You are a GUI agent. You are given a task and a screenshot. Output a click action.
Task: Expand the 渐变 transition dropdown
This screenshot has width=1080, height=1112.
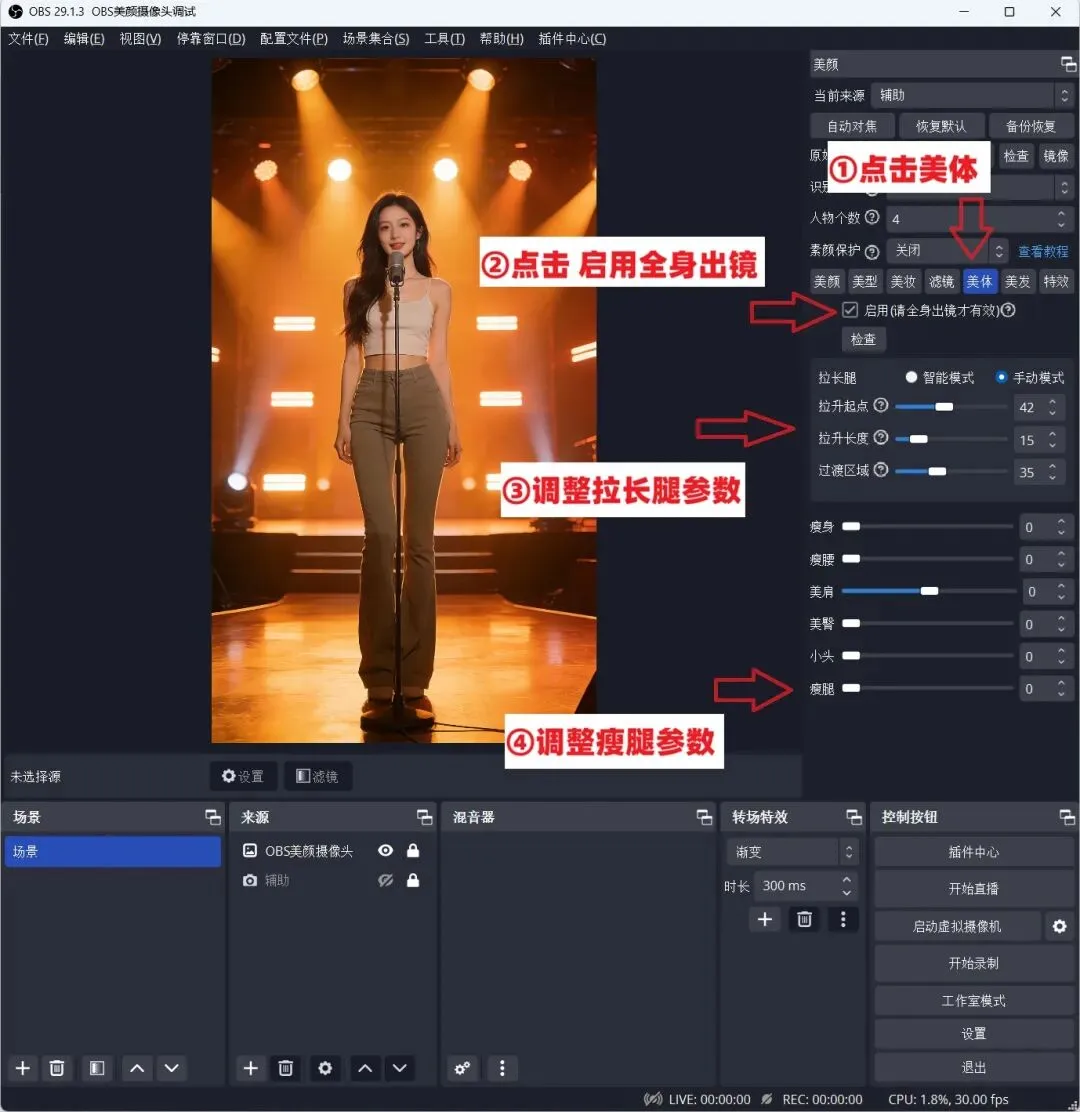pyautogui.click(x=793, y=851)
